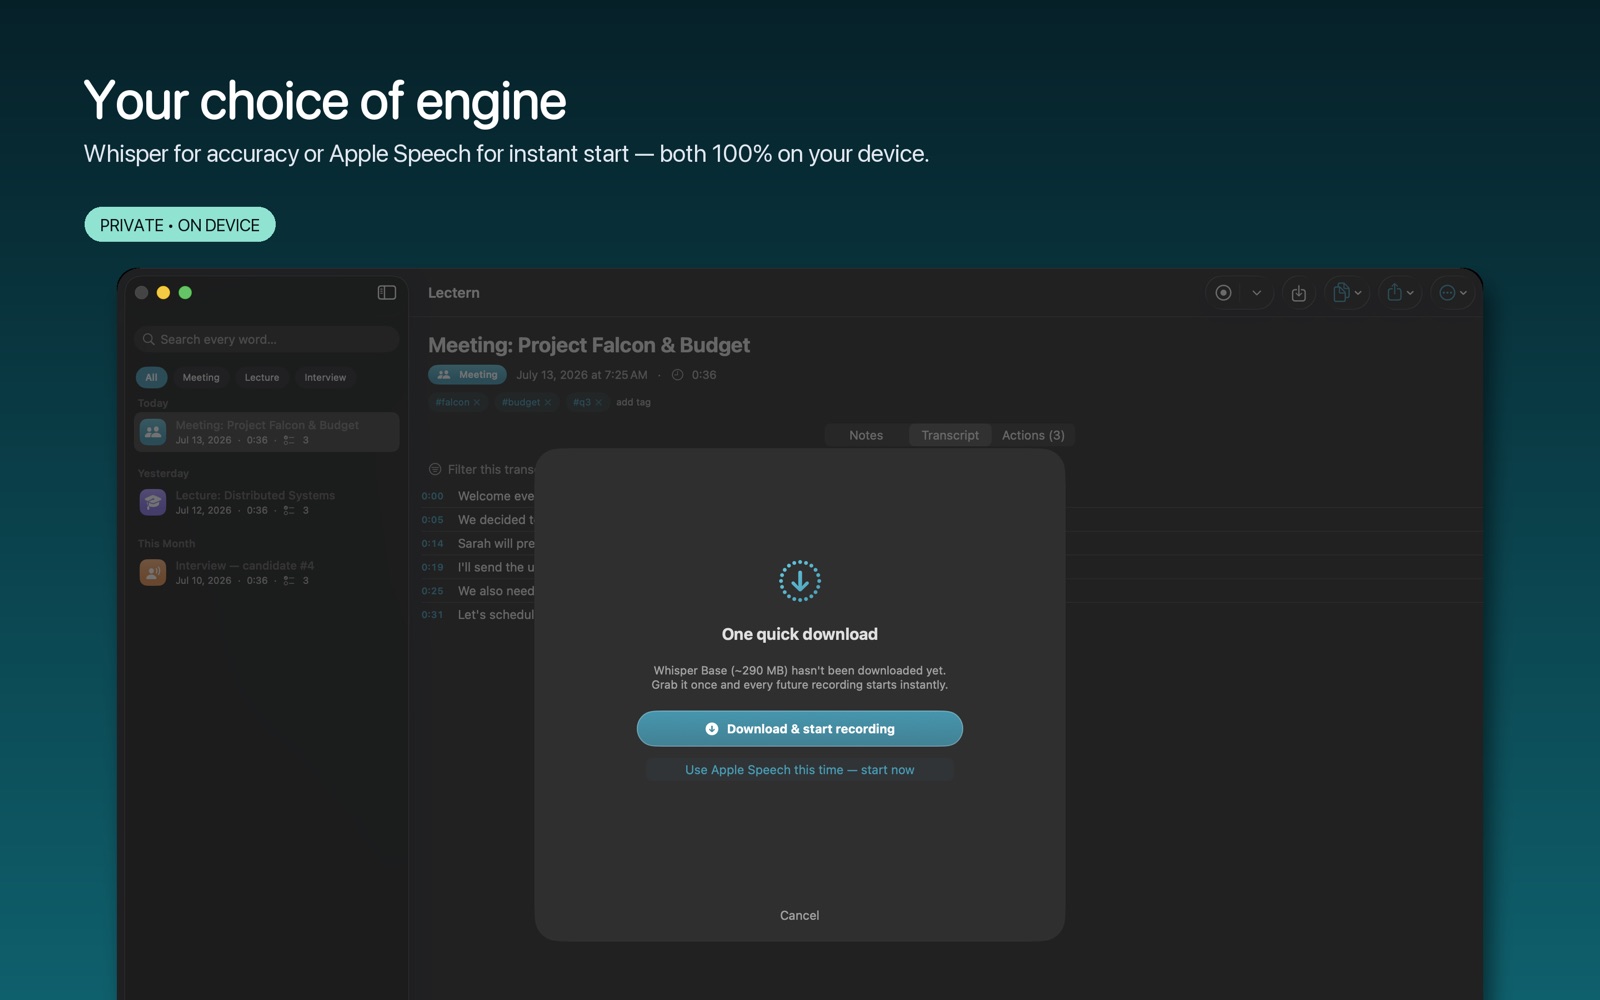Click the orange interview speaker icon

point(153,572)
